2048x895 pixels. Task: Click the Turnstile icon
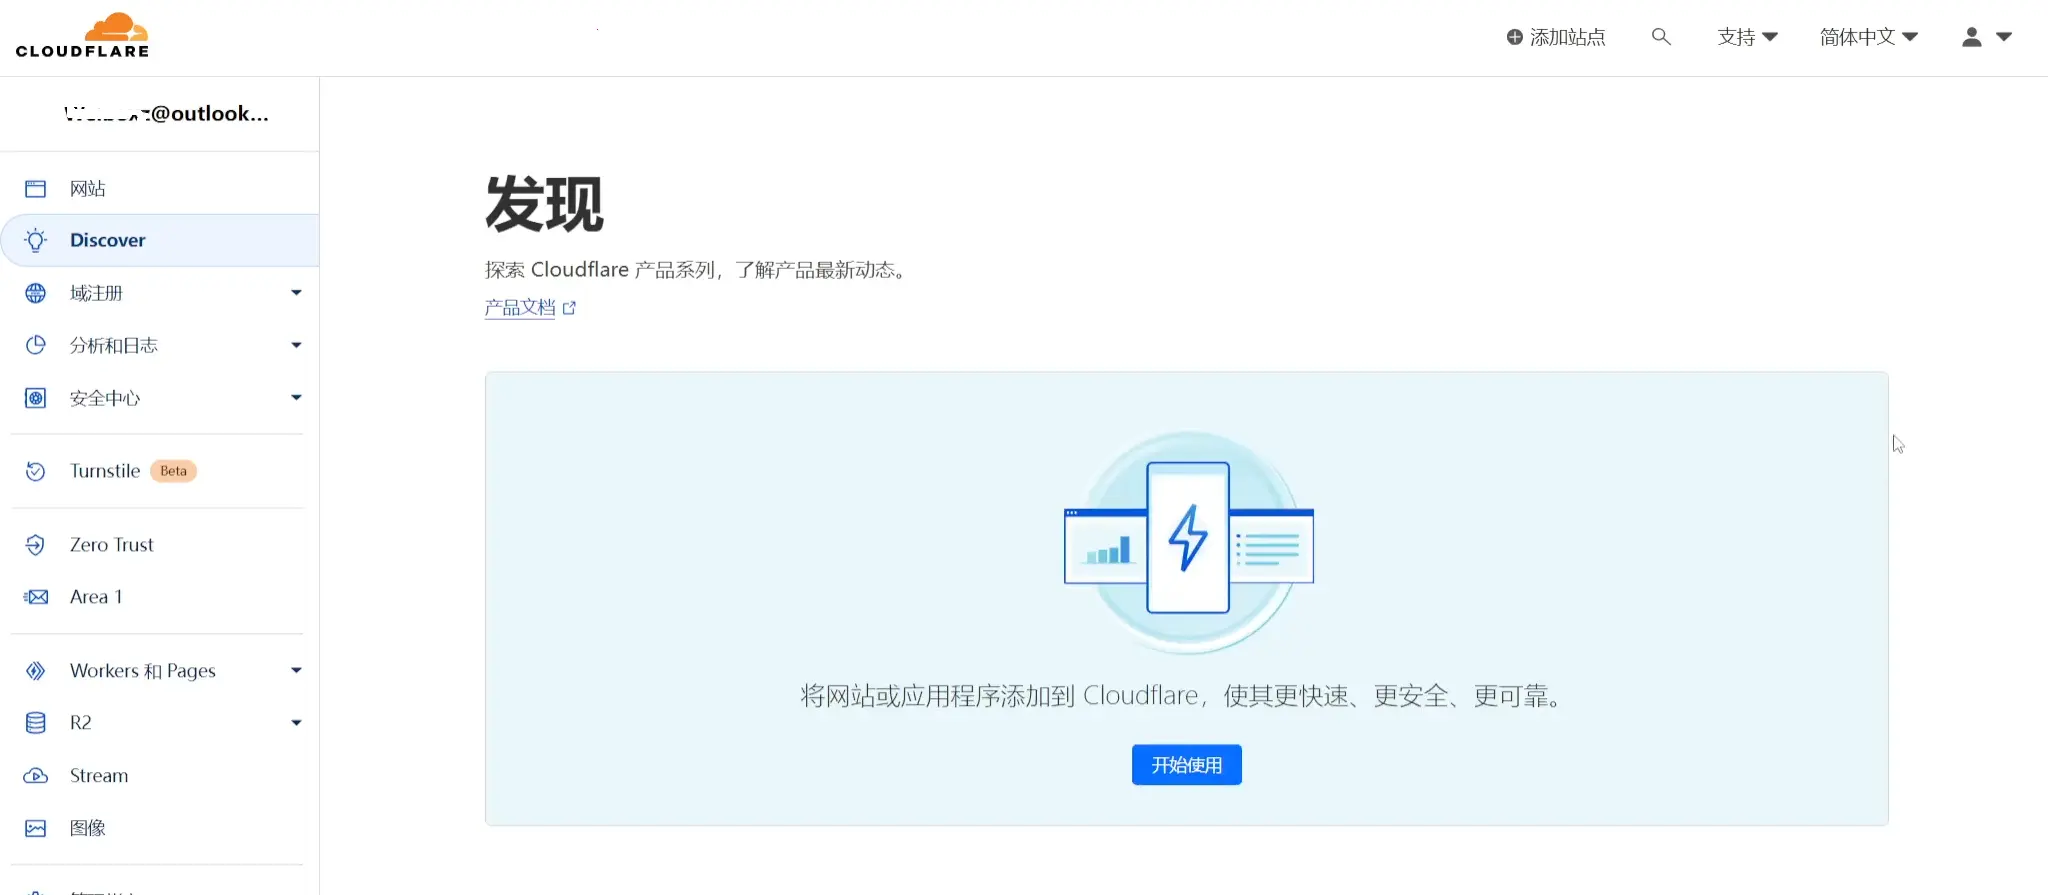(36, 471)
